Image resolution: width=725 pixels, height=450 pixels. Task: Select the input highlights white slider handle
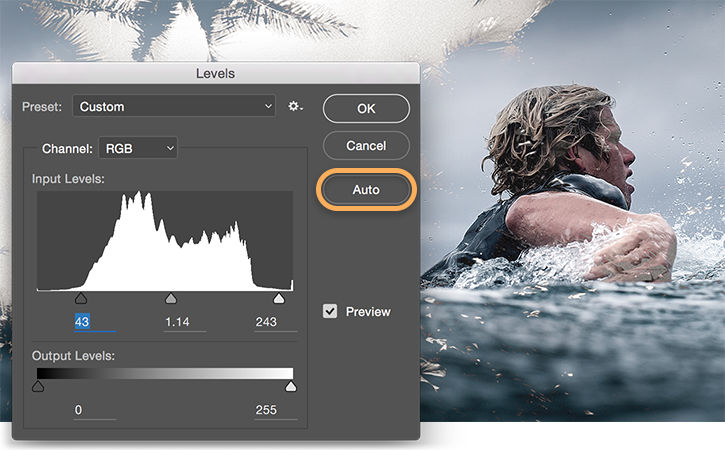pyautogui.click(x=279, y=298)
